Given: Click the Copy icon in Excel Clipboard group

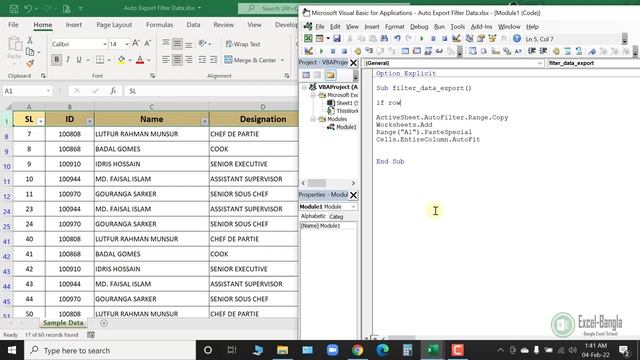Looking at the screenshot, I should [30, 52].
